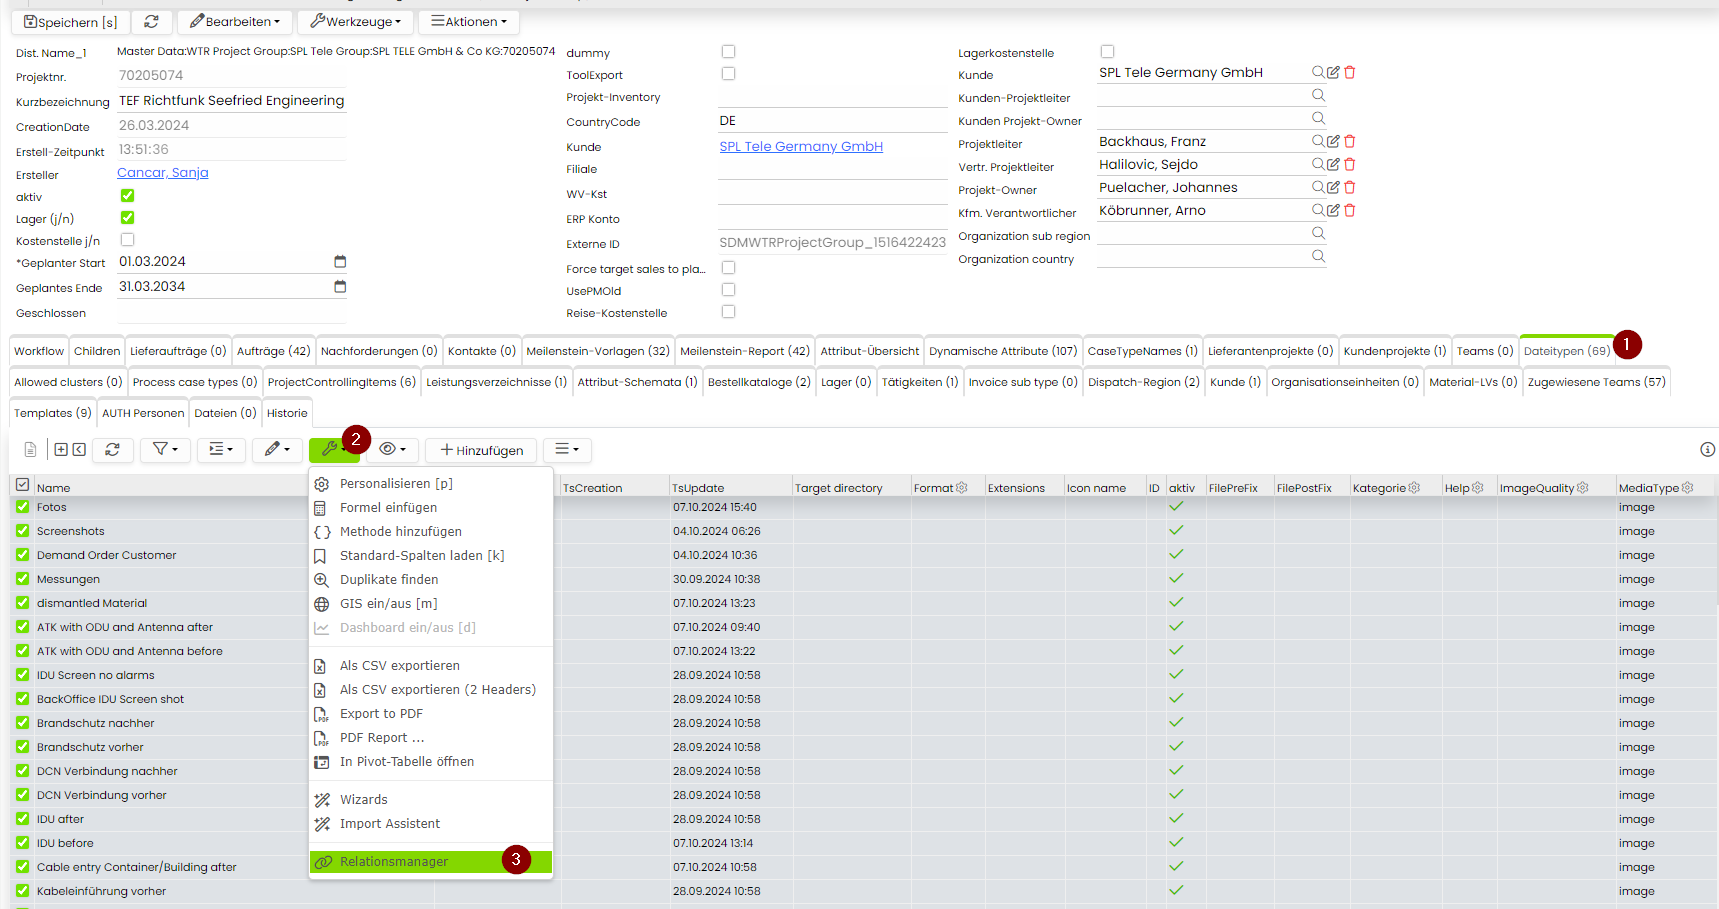Toggle the Reise-Kostenstelle checkbox
1719x909 pixels.
point(728,311)
